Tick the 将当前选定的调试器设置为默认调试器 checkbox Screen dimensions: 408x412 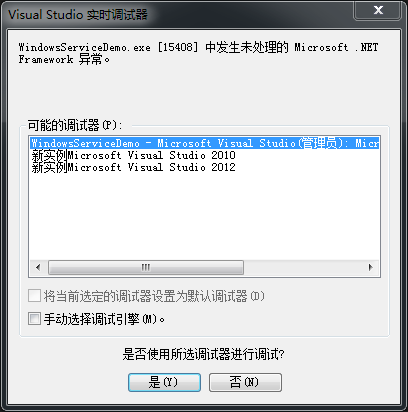tap(34, 296)
